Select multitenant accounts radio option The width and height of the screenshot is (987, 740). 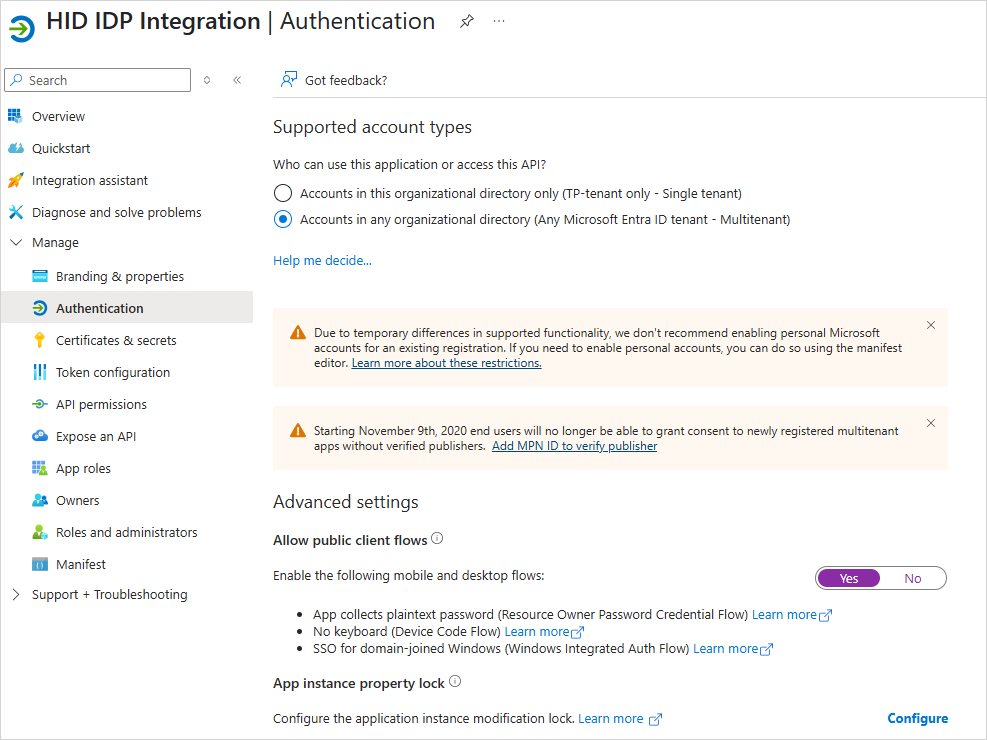point(283,219)
